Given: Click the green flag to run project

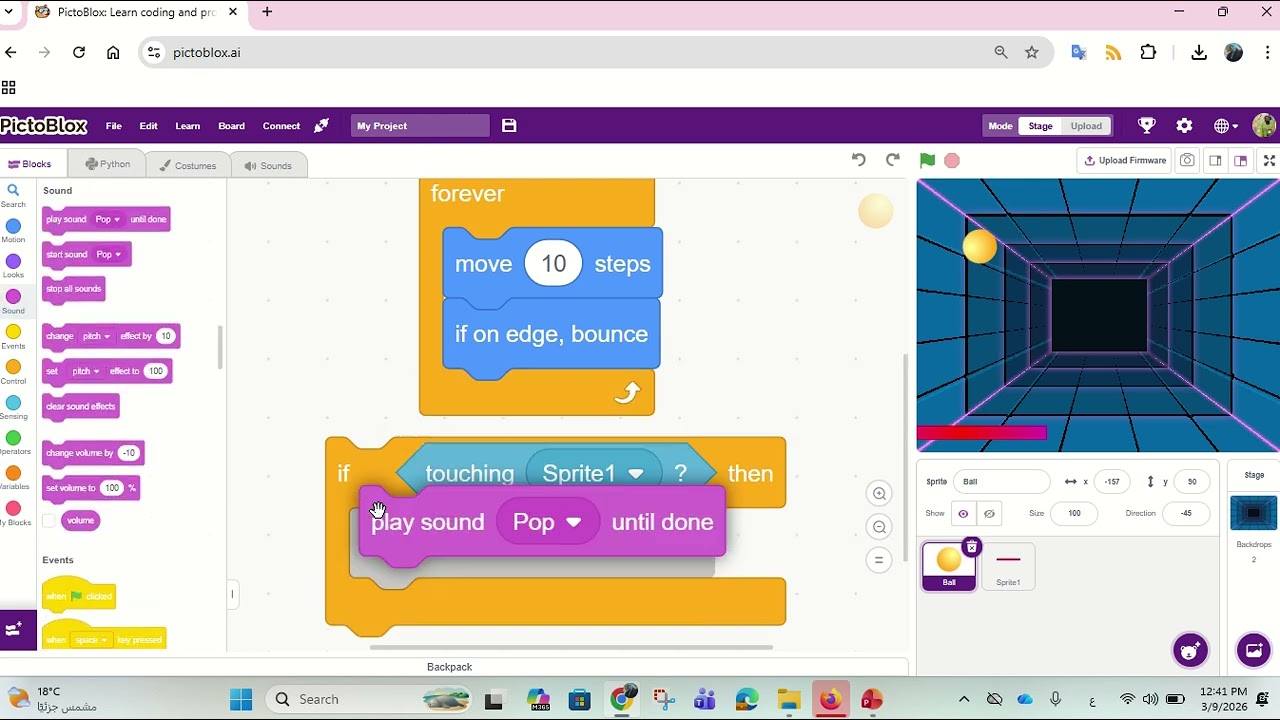Looking at the screenshot, I should (927, 160).
